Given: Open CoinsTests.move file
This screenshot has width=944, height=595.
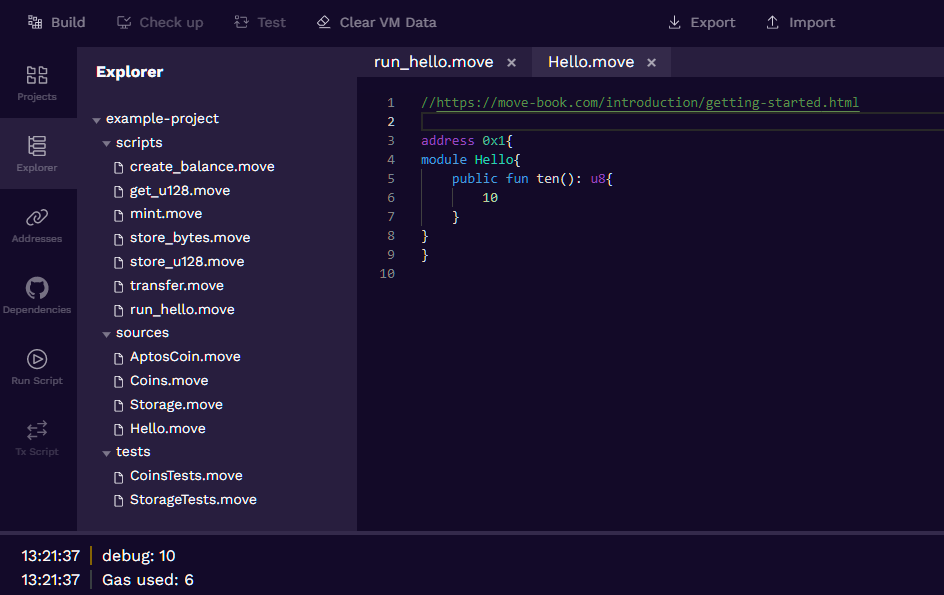Looking at the screenshot, I should coord(186,476).
